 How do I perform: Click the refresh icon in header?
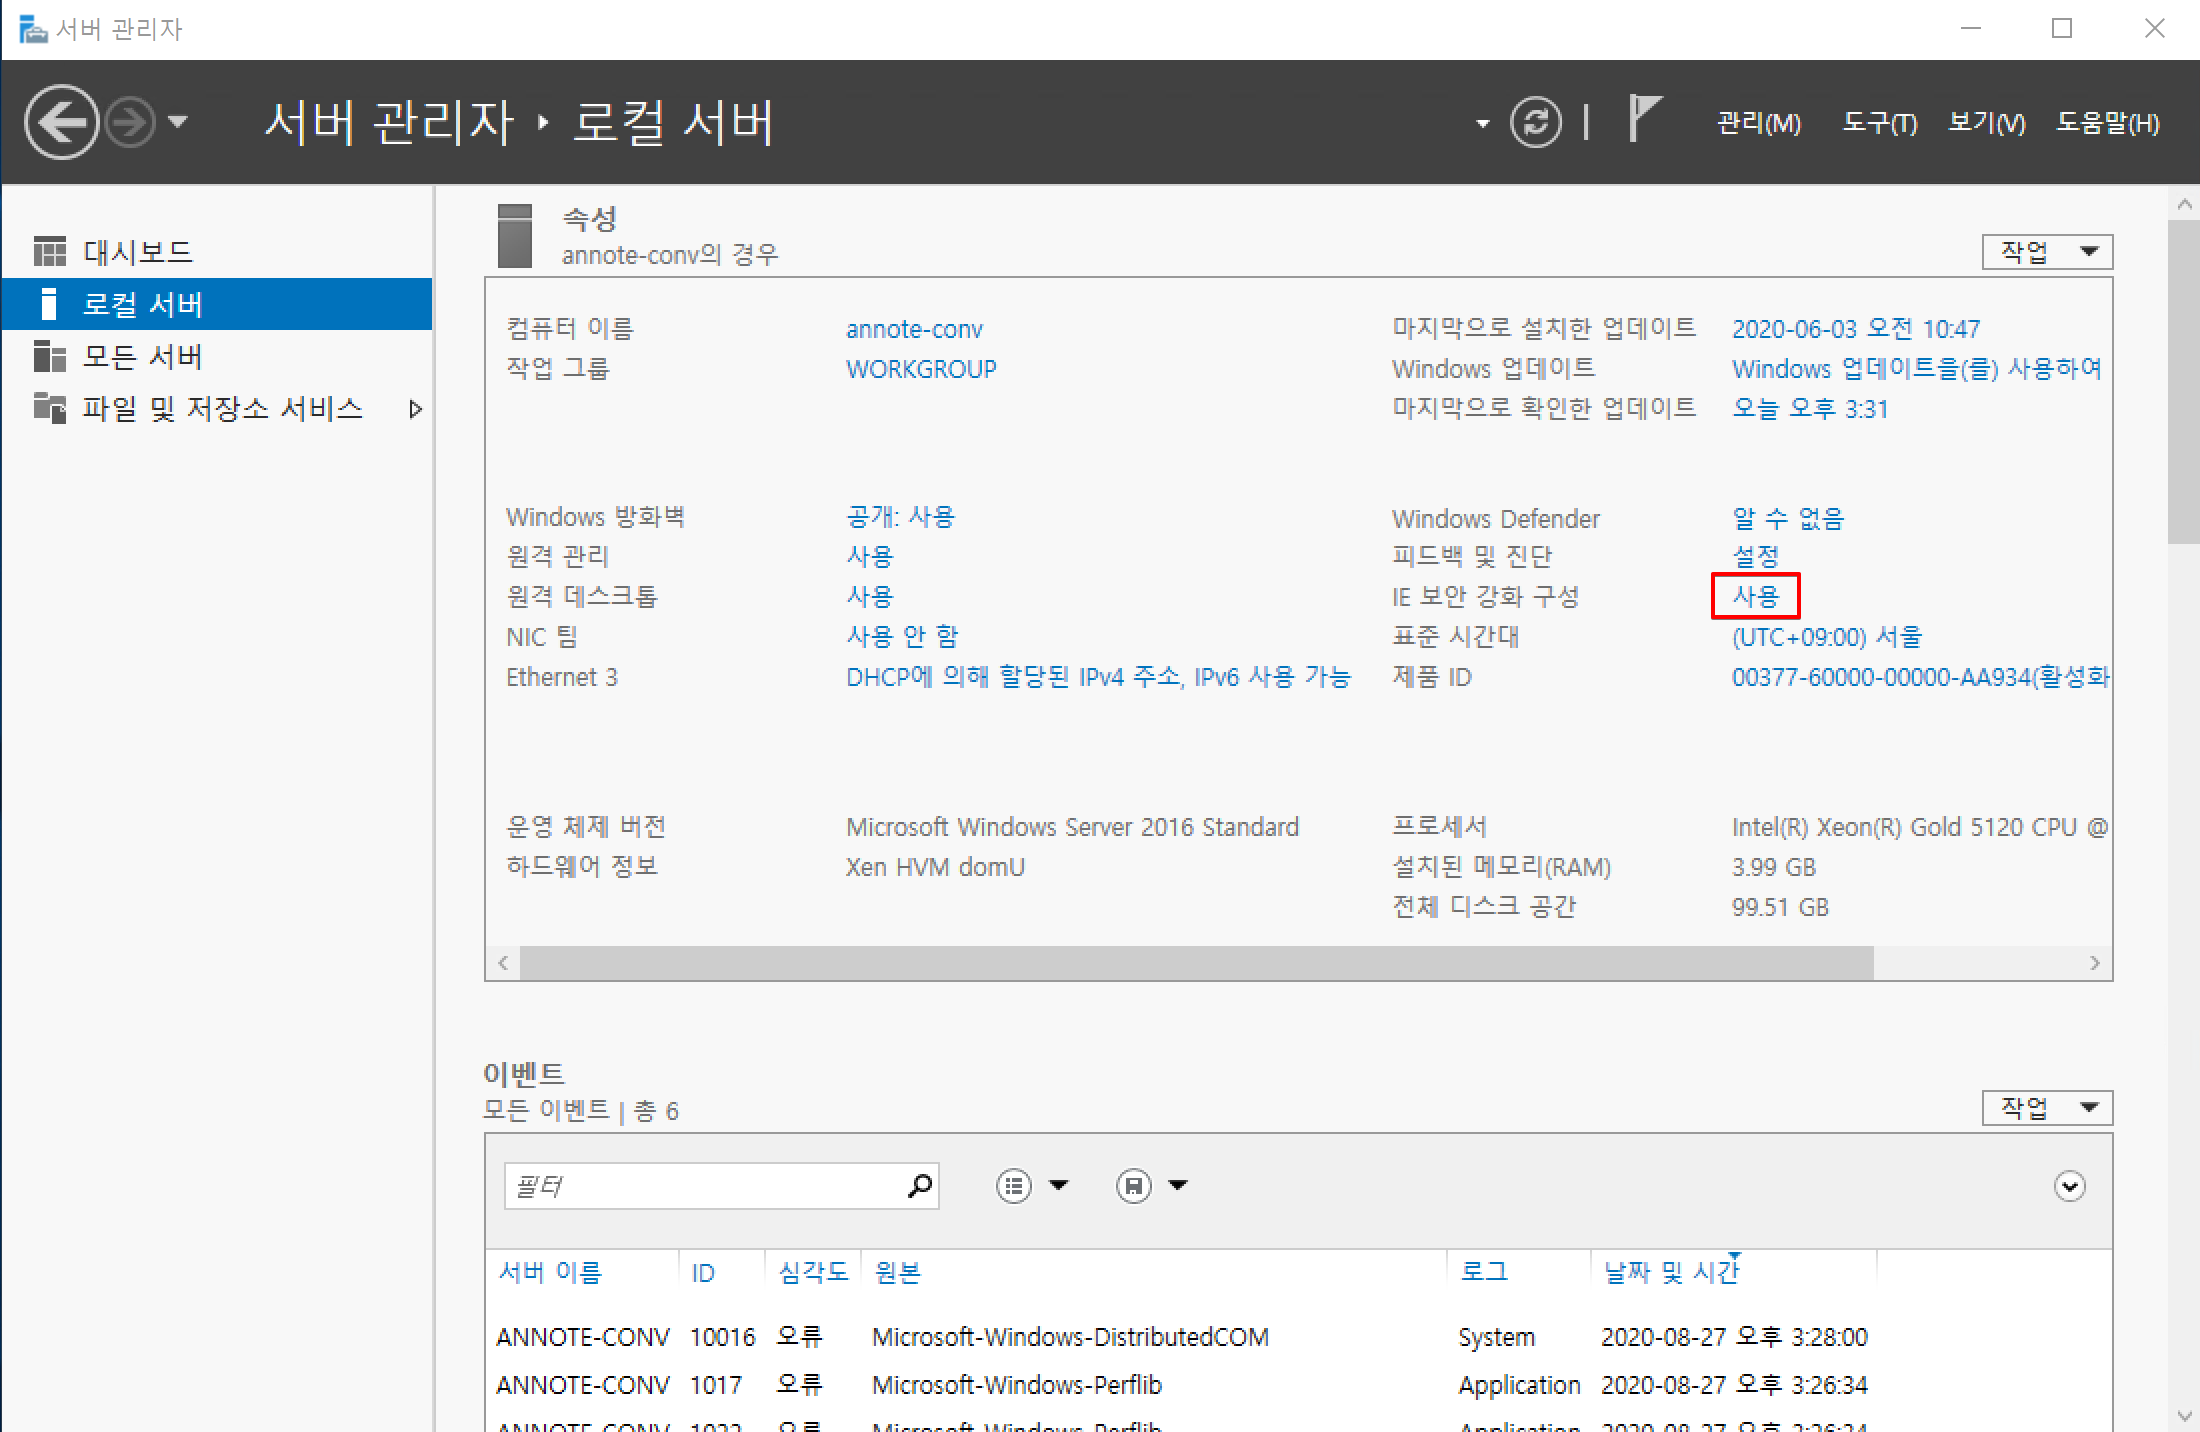1535,123
